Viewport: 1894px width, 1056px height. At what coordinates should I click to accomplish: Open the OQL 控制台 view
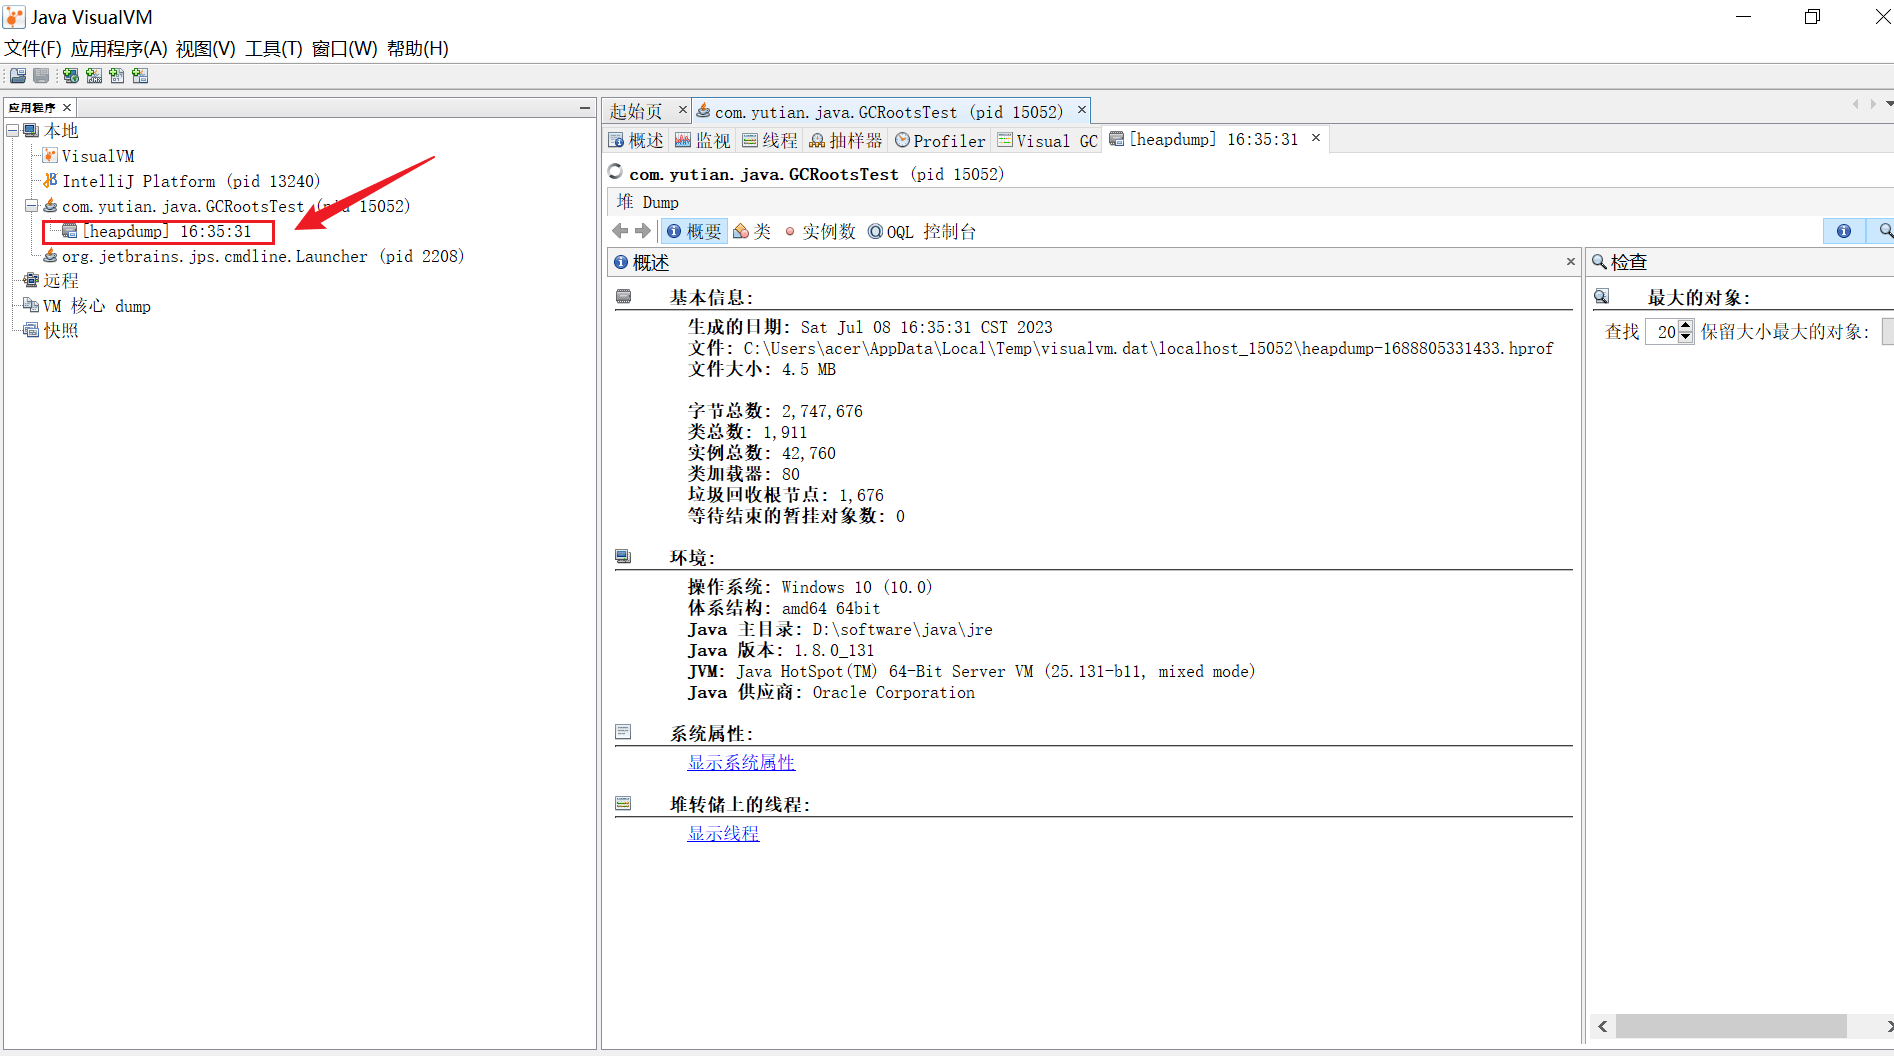click(x=921, y=231)
